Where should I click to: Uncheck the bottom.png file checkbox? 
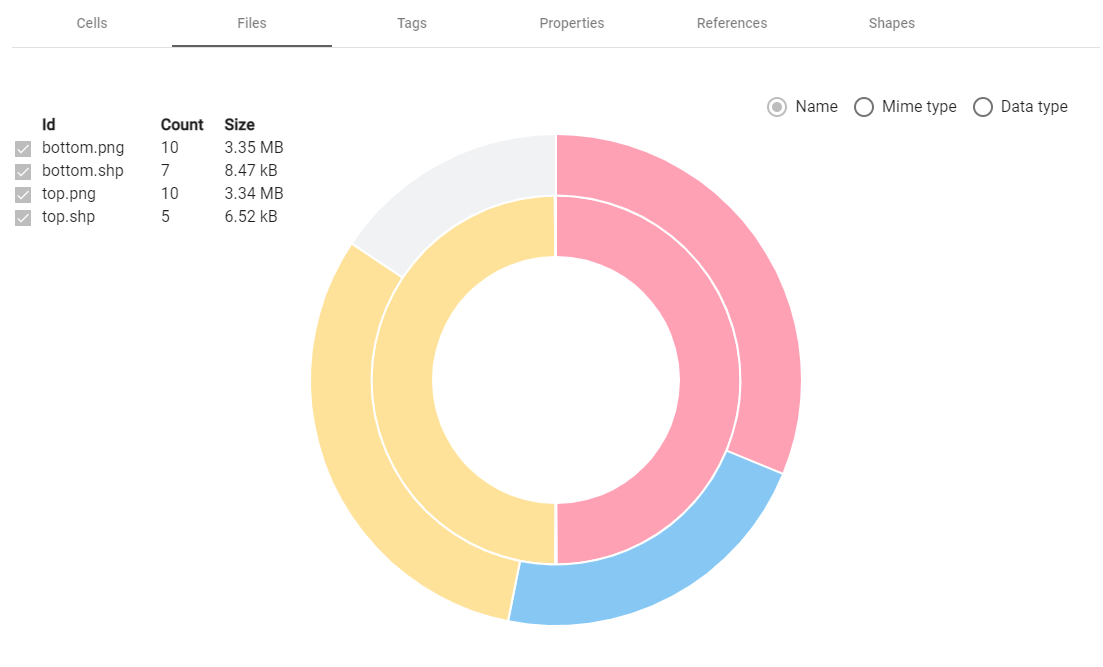(x=23, y=148)
